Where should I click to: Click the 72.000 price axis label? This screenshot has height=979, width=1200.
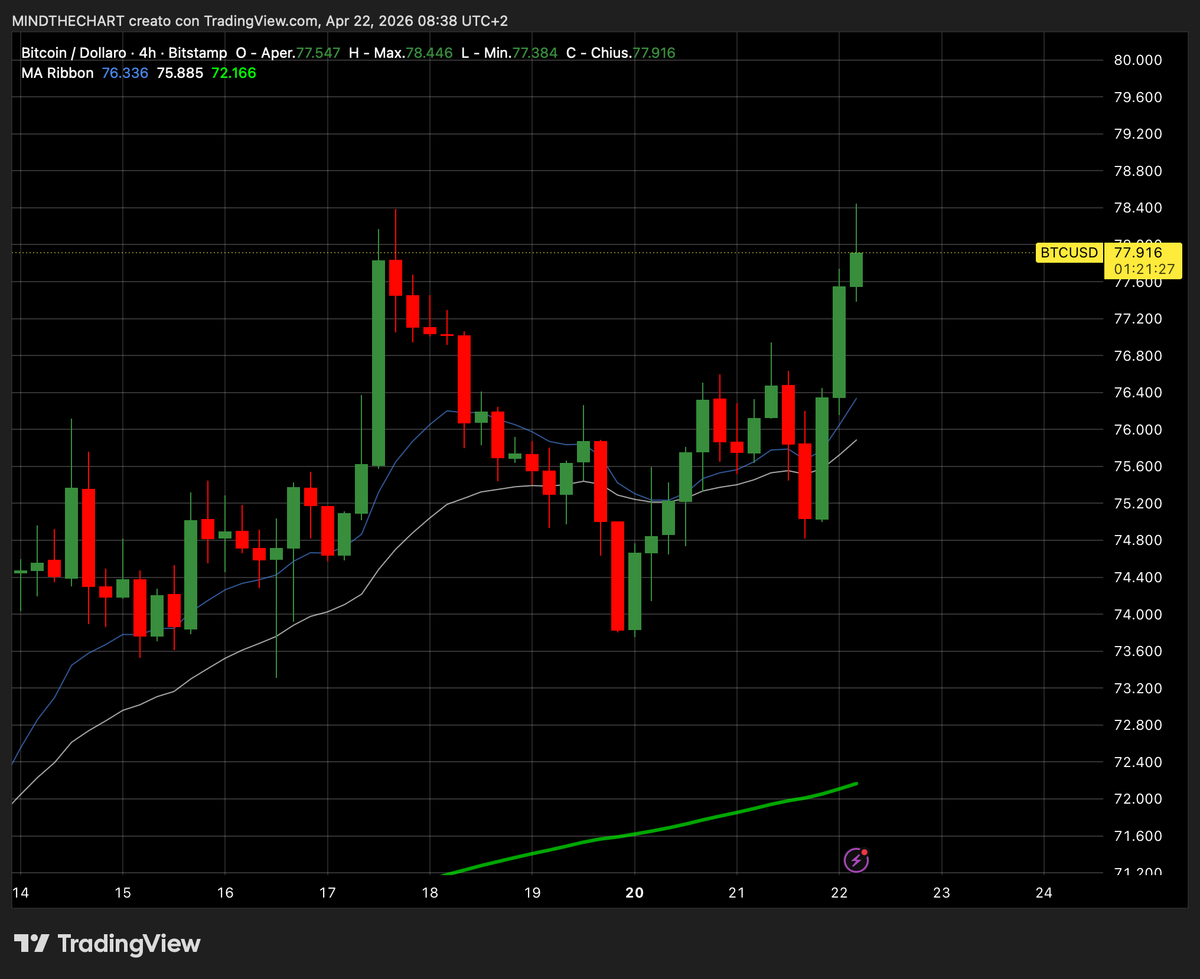[x=1137, y=799]
